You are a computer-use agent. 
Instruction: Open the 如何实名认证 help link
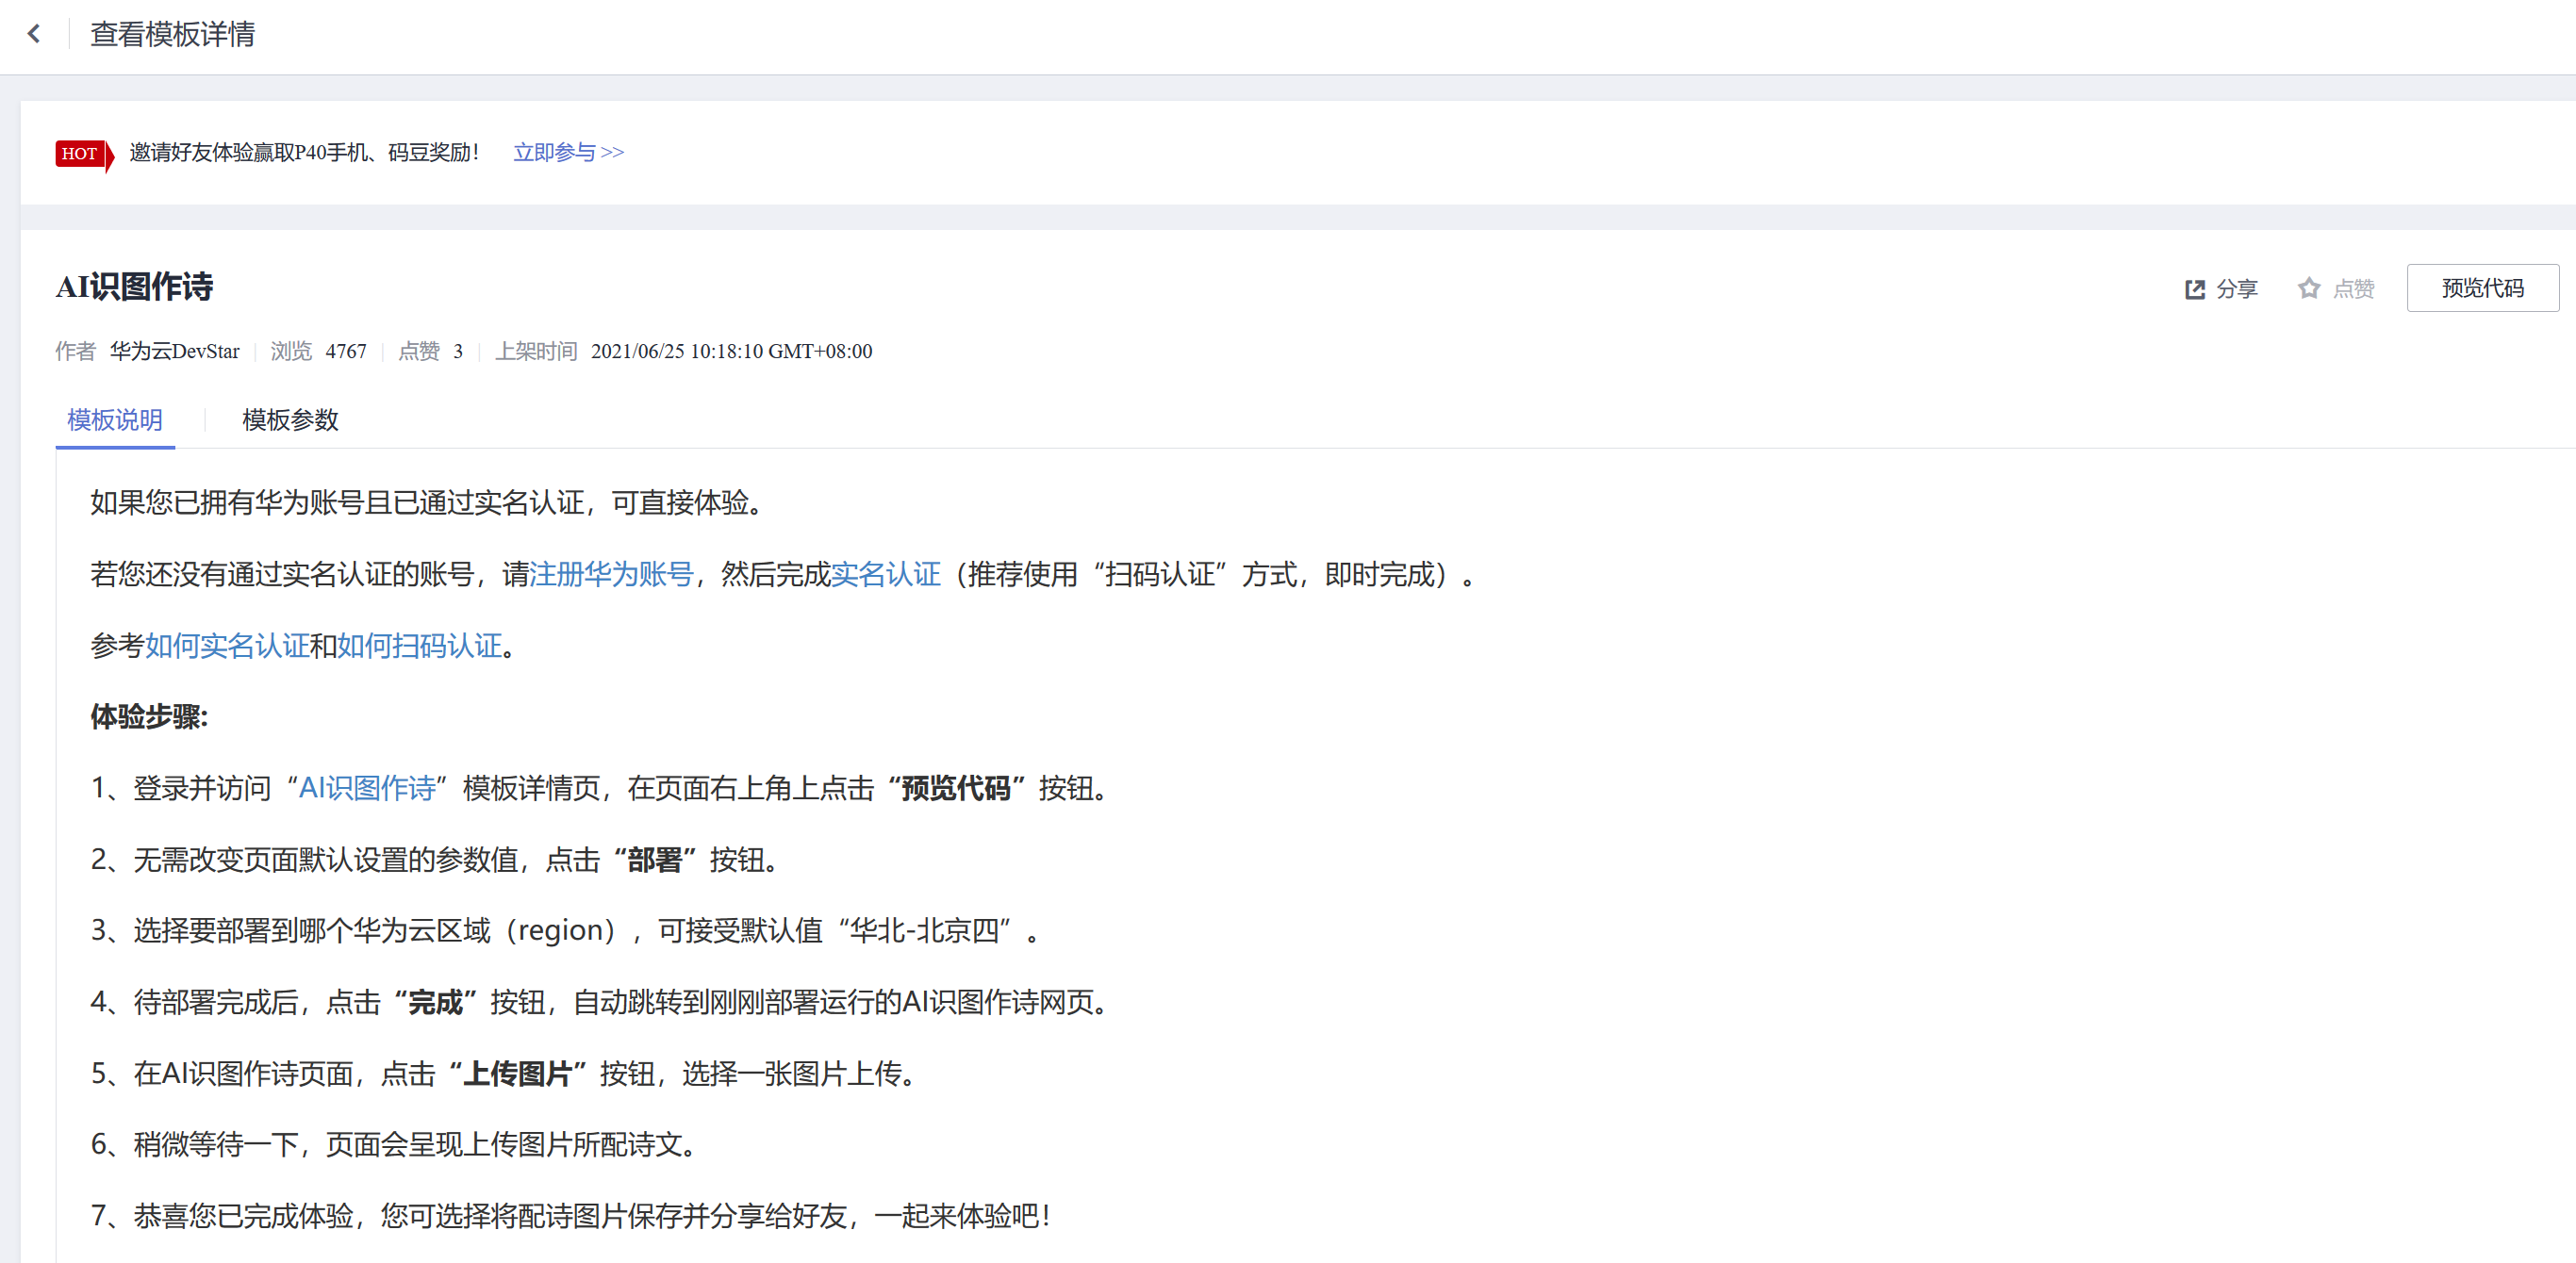(227, 646)
